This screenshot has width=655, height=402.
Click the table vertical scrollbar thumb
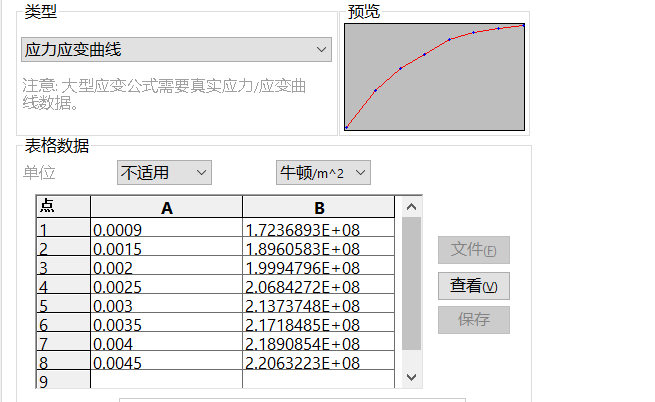click(x=411, y=285)
